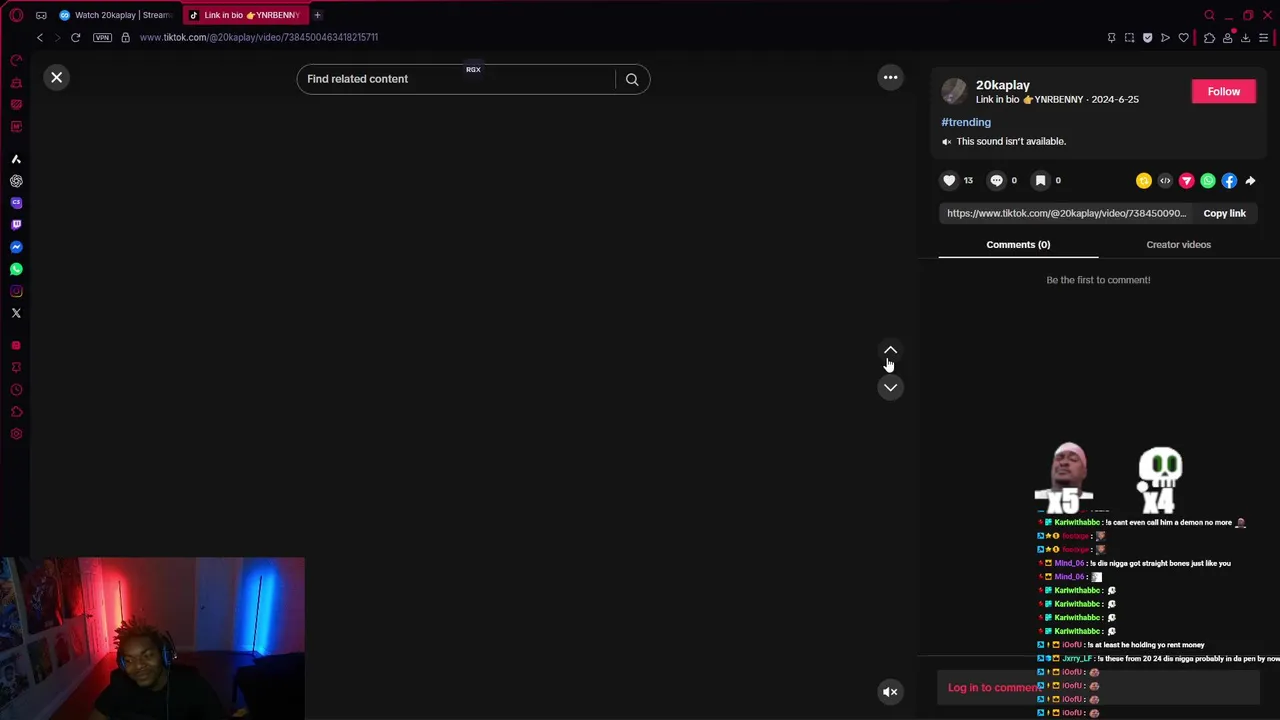Open the ad blocker shield icon
Viewport: 1280px width, 720px height.
tap(1147, 38)
